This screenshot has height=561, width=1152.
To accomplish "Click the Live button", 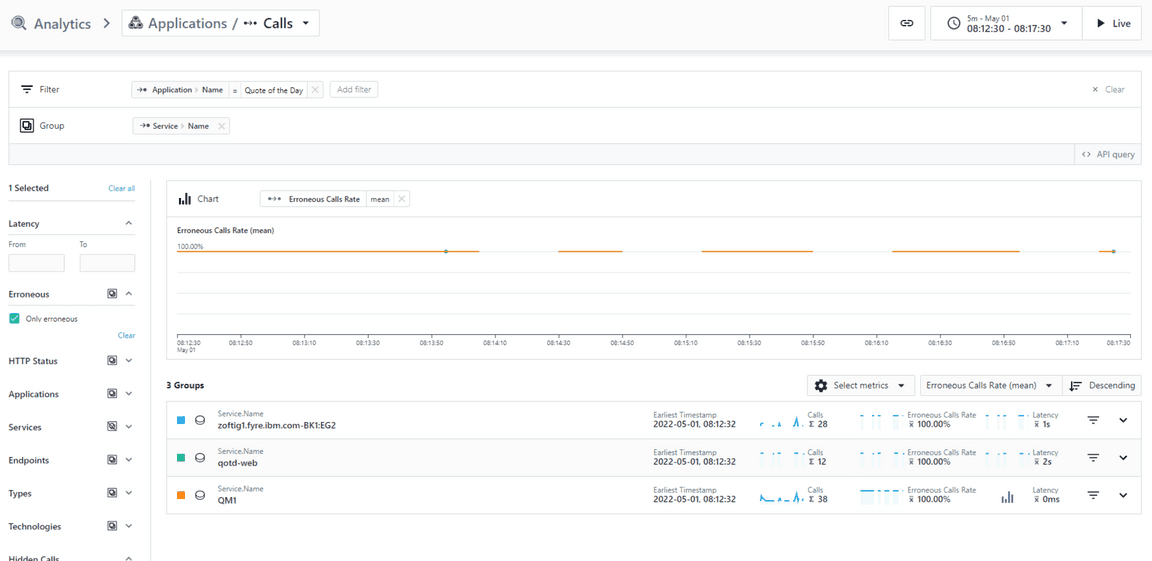I will point(1111,23).
